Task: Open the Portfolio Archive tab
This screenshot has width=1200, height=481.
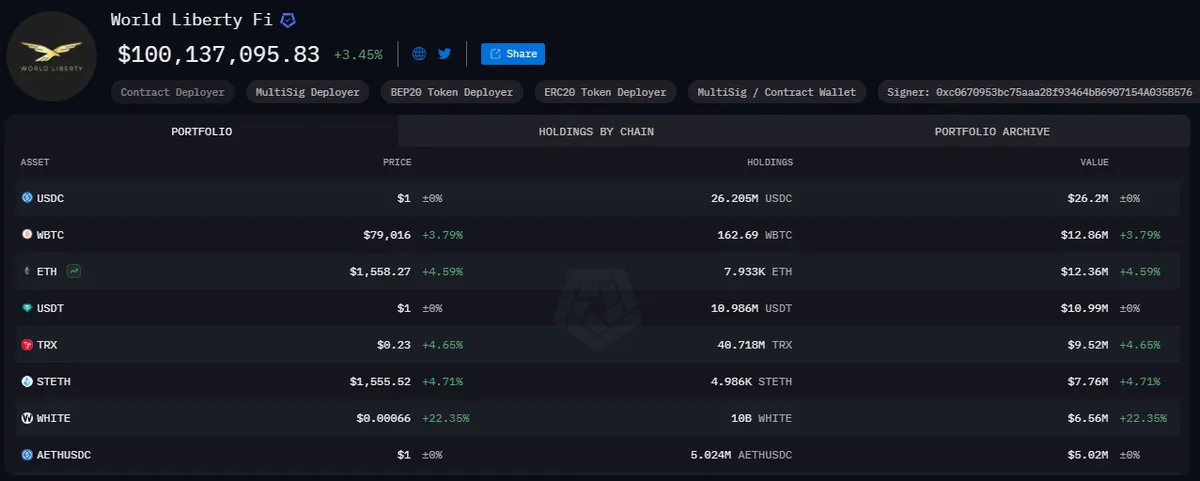Action: coord(992,131)
